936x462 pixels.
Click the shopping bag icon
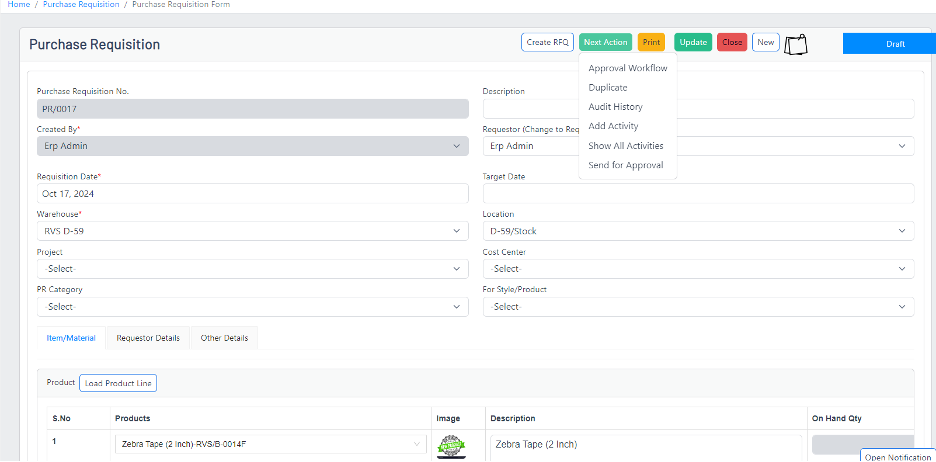(x=796, y=45)
